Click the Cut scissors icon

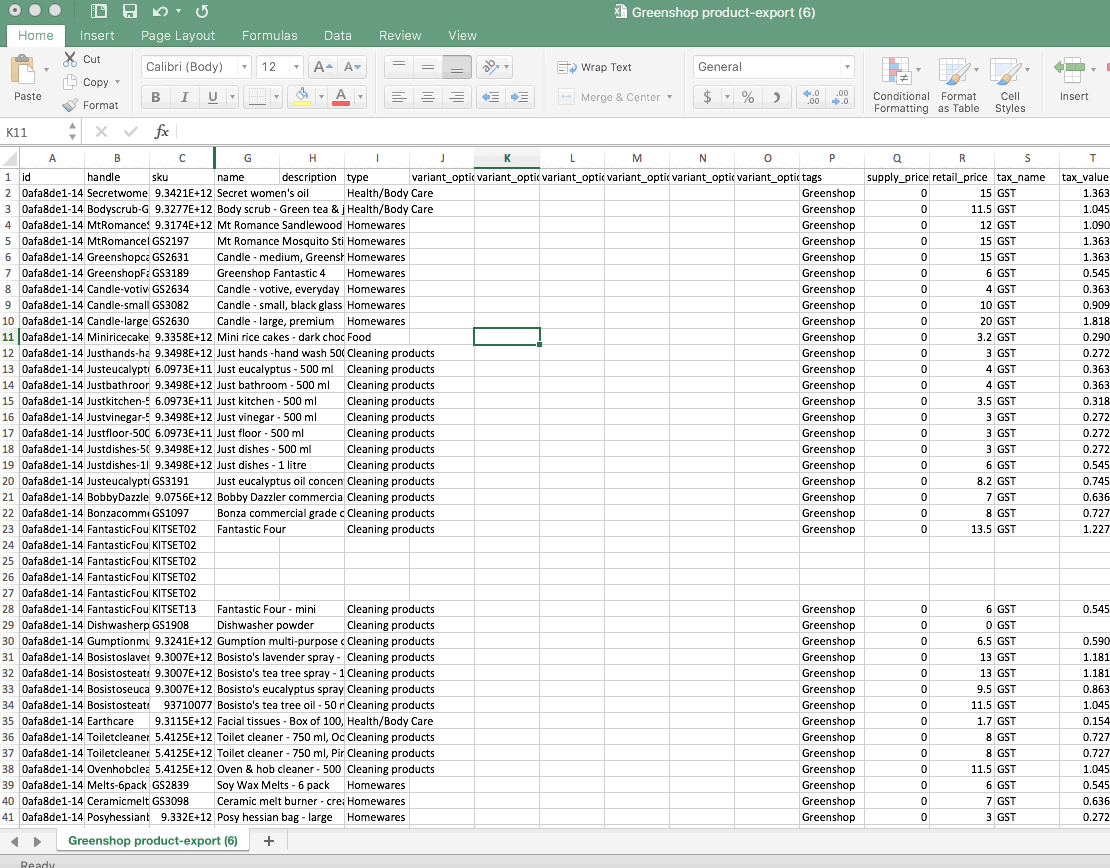pos(70,59)
